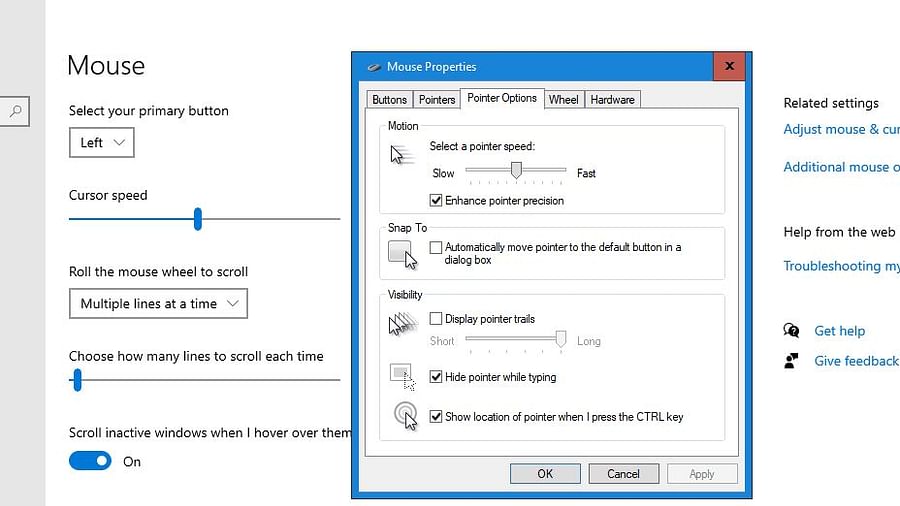Uncheck Enhance pointer precision
Screen dimensions: 900x506
point(436,200)
